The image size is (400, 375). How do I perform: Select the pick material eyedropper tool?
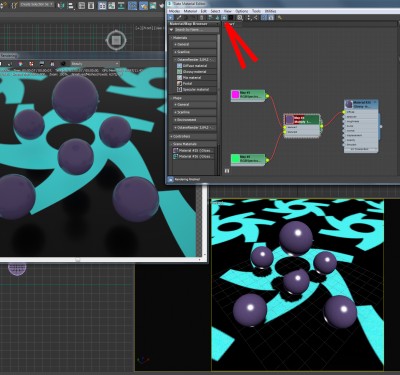(179, 17)
